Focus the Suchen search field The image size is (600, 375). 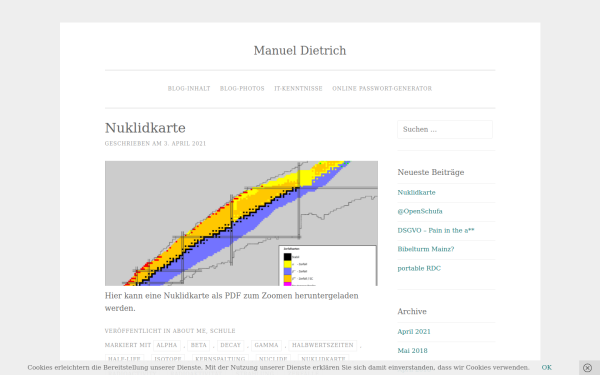pyautogui.click(x=445, y=129)
